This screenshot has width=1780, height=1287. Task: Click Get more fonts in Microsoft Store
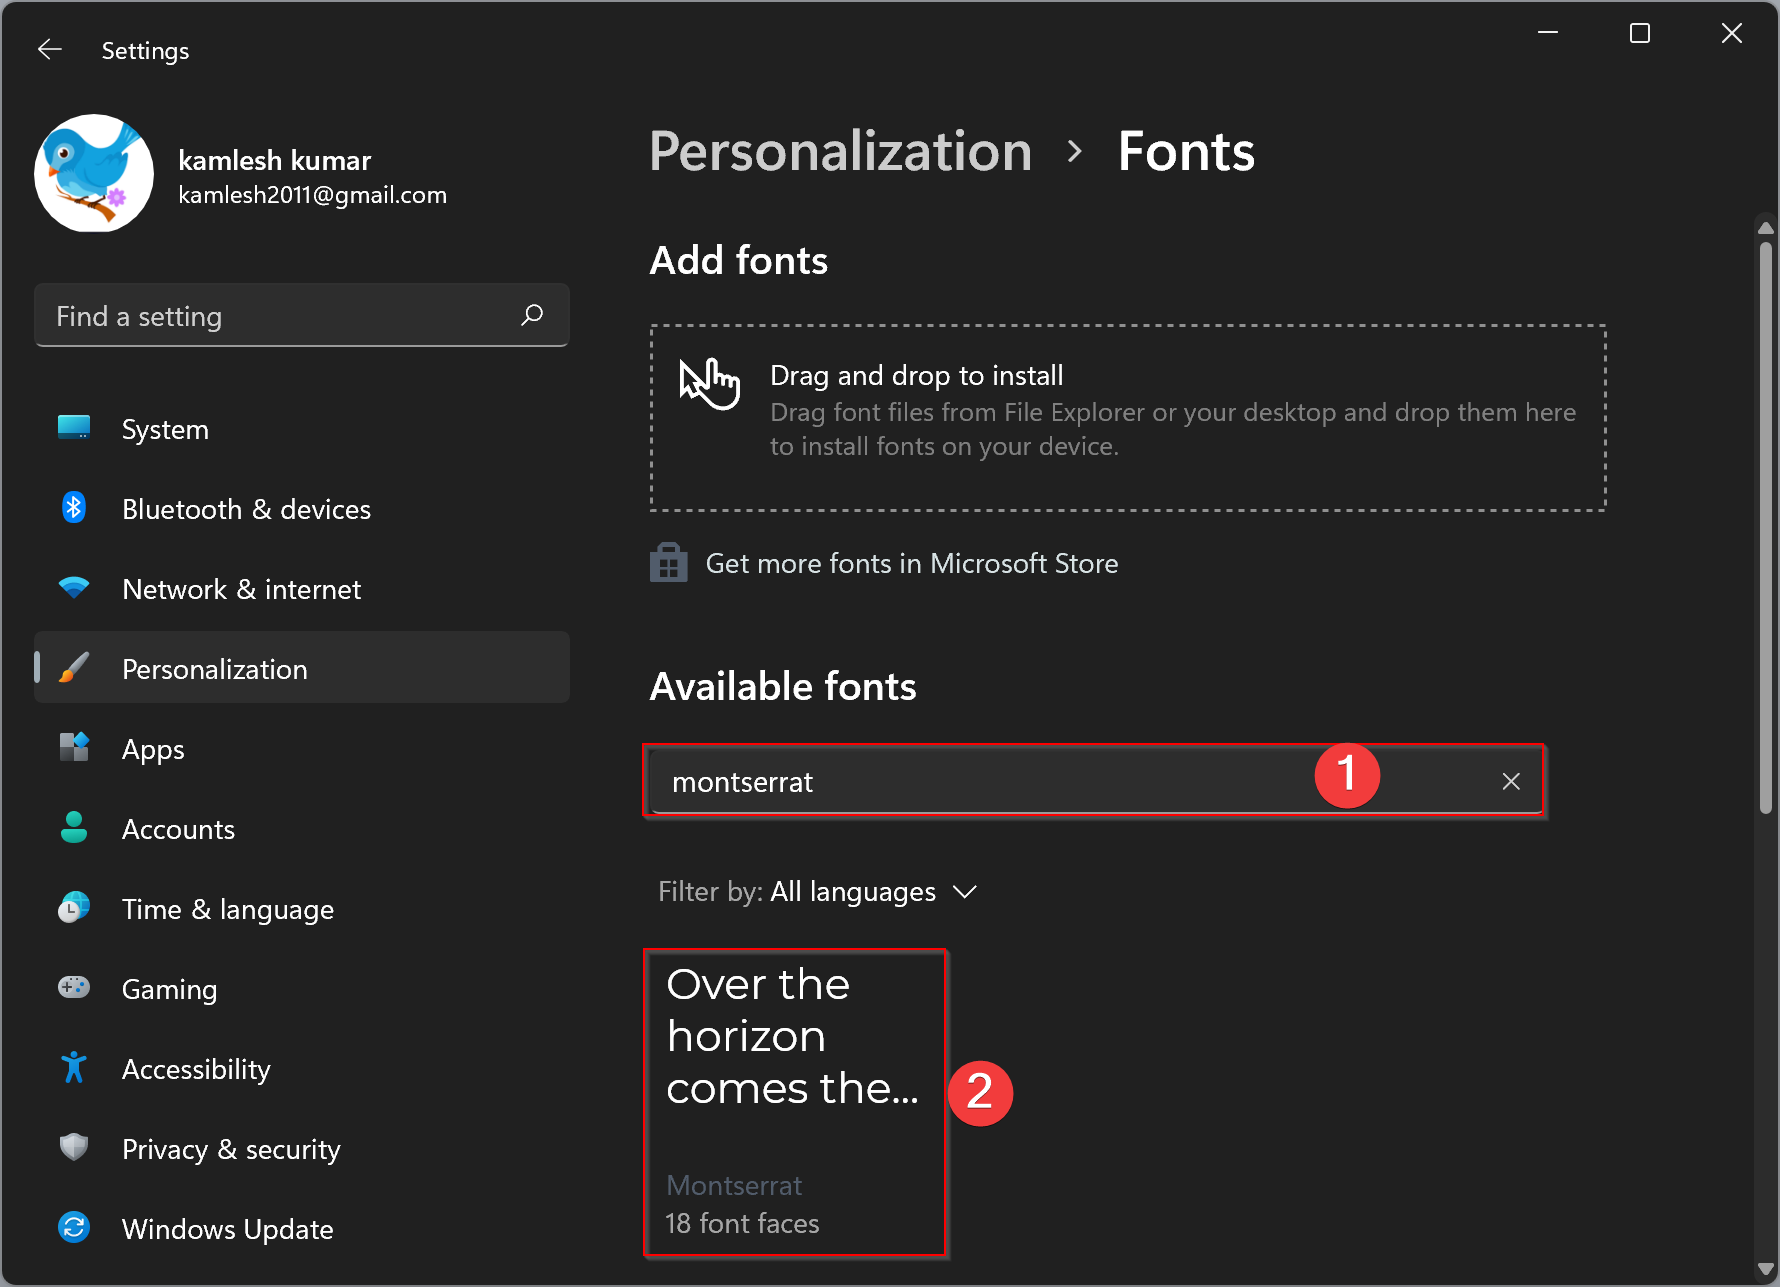tap(911, 563)
